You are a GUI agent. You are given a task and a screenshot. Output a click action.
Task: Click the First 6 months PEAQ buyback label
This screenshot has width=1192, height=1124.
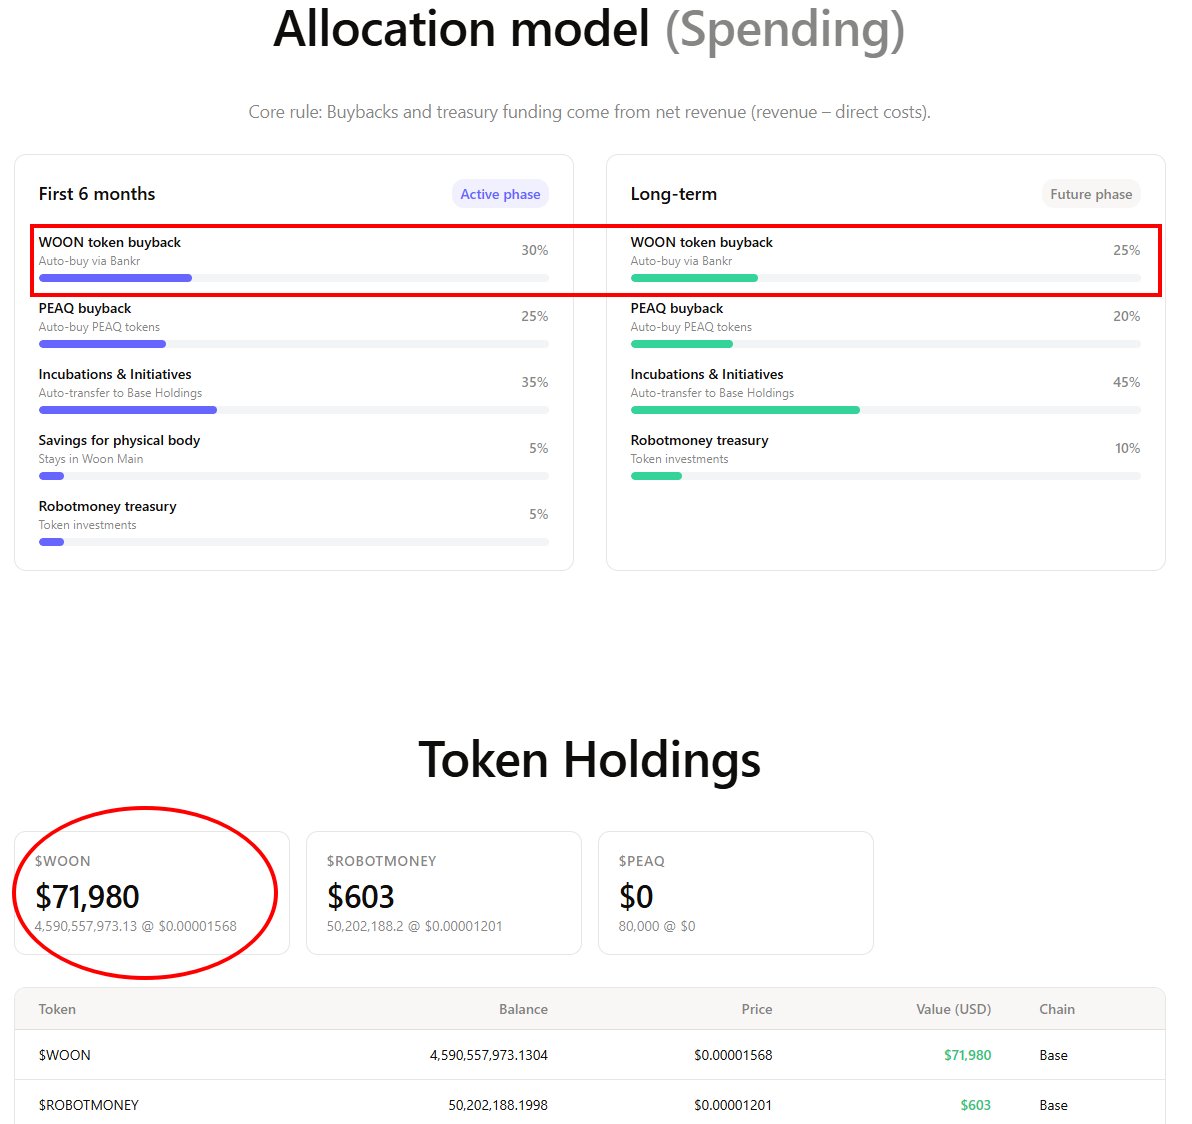click(85, 308)
